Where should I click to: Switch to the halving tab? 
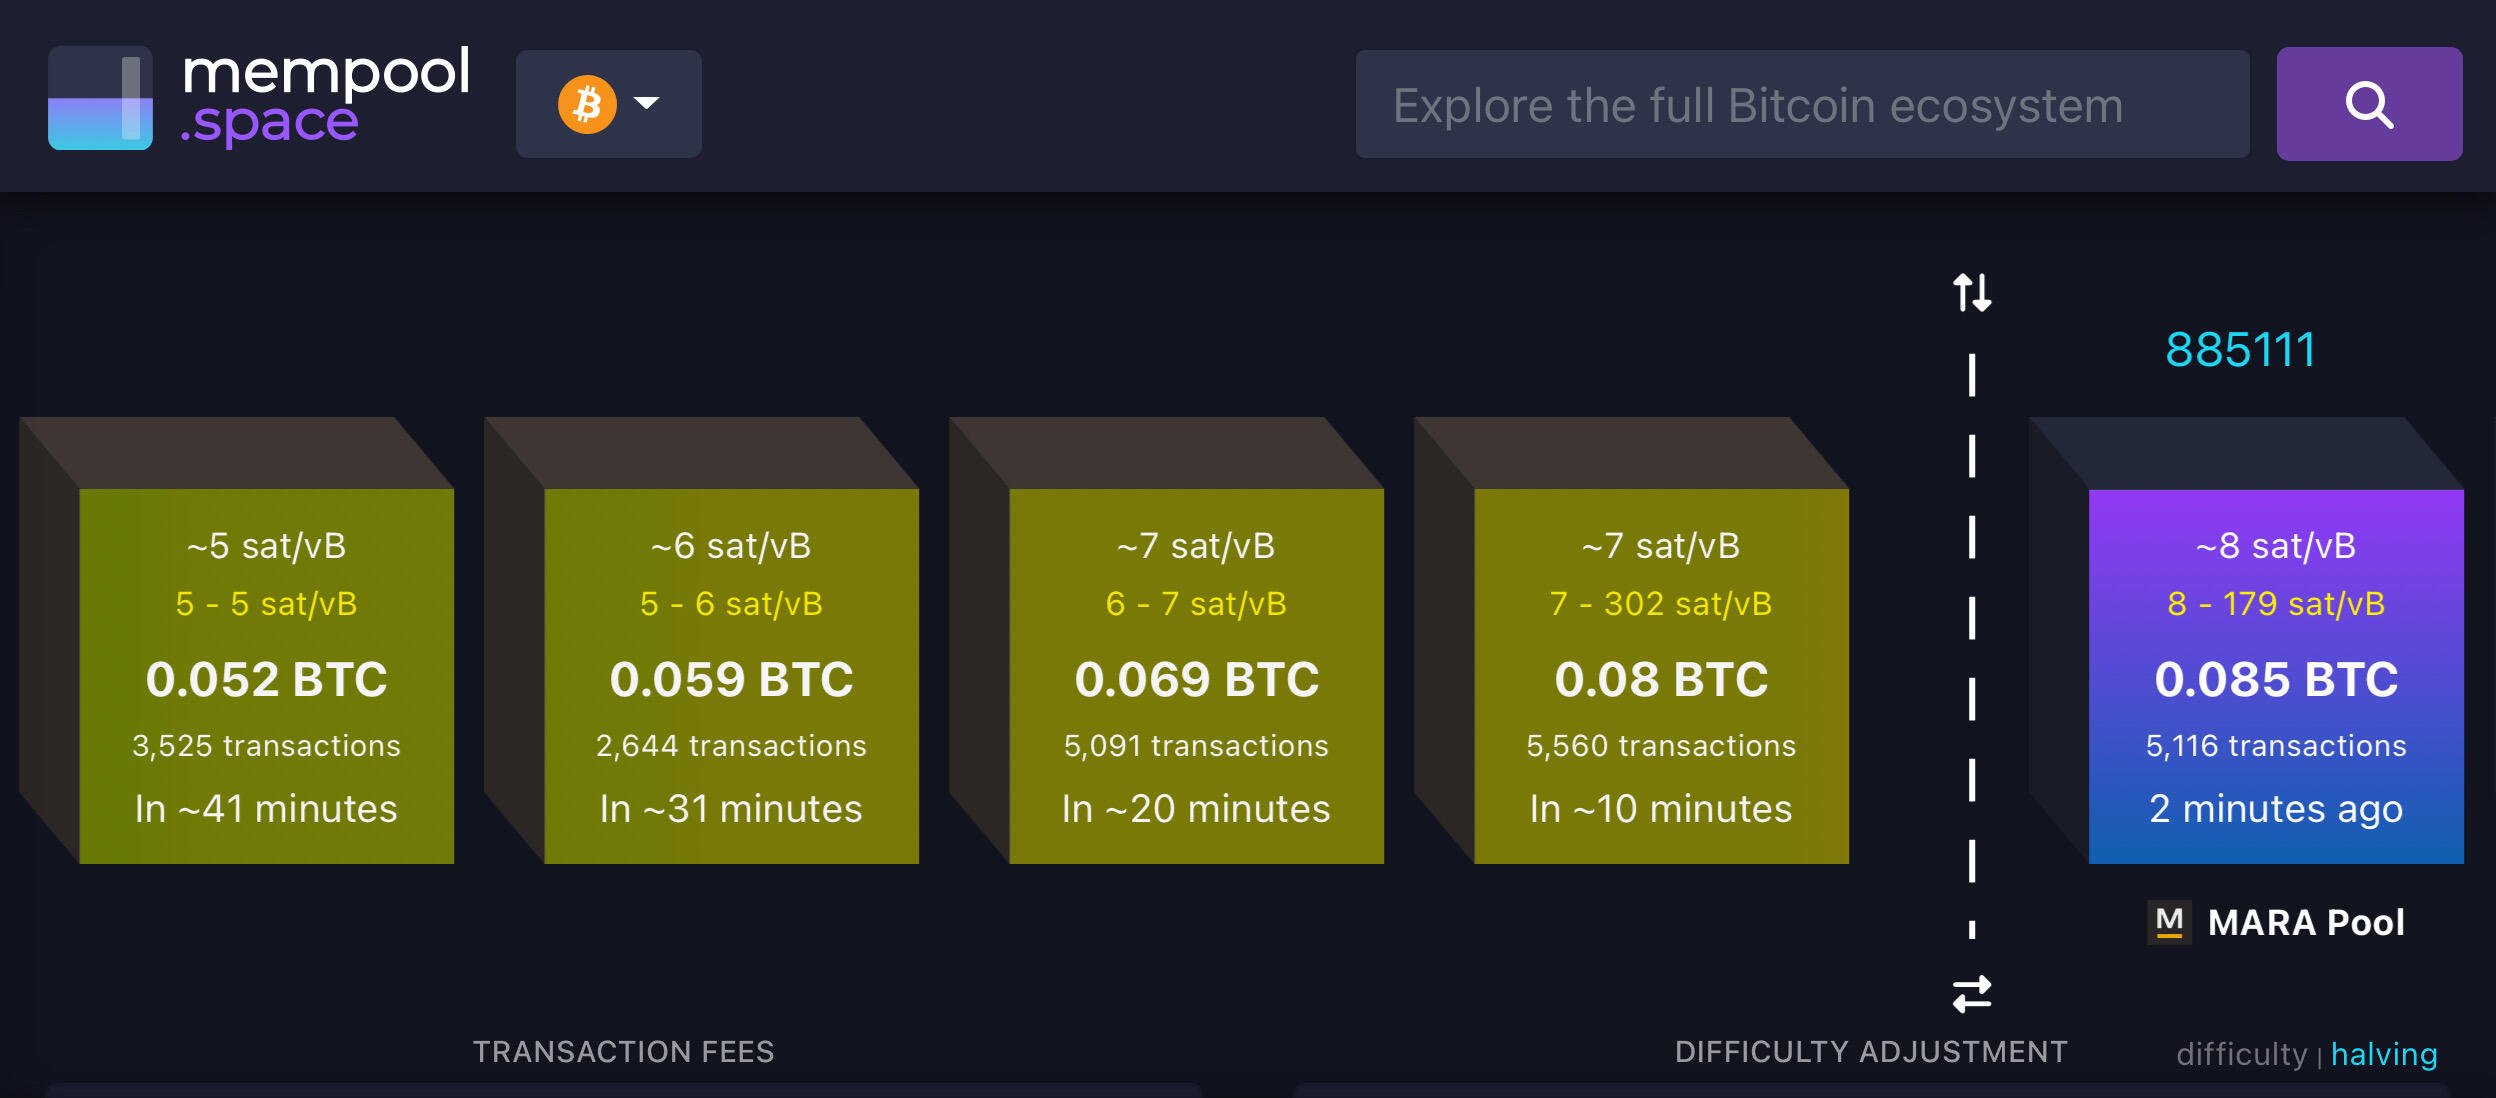click(2384, 1054)
